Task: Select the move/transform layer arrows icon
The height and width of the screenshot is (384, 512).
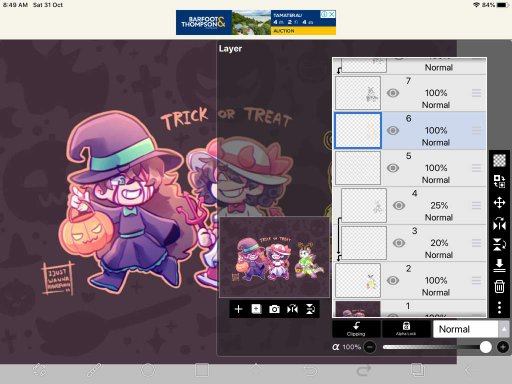Action: pyautogui.click(x=499, y=202)
